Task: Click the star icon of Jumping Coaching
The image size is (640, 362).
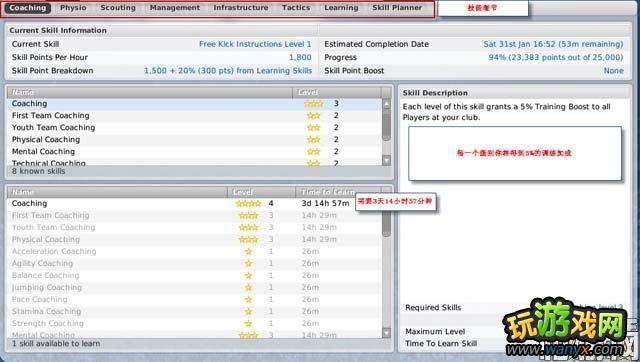Action: pyautogui.click(x=248, y=287)
